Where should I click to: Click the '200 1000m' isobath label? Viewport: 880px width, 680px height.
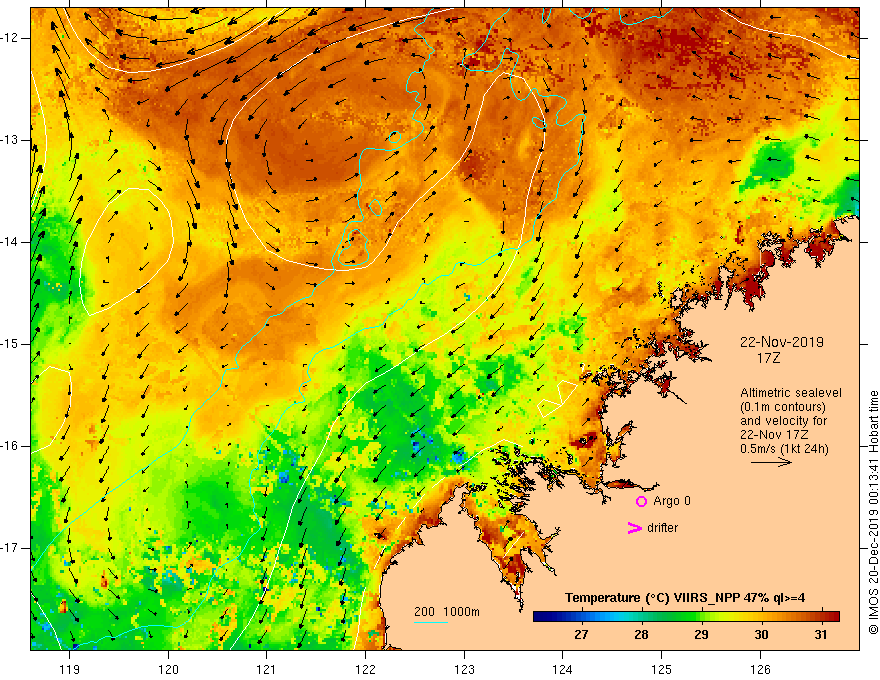coord(447,612)
